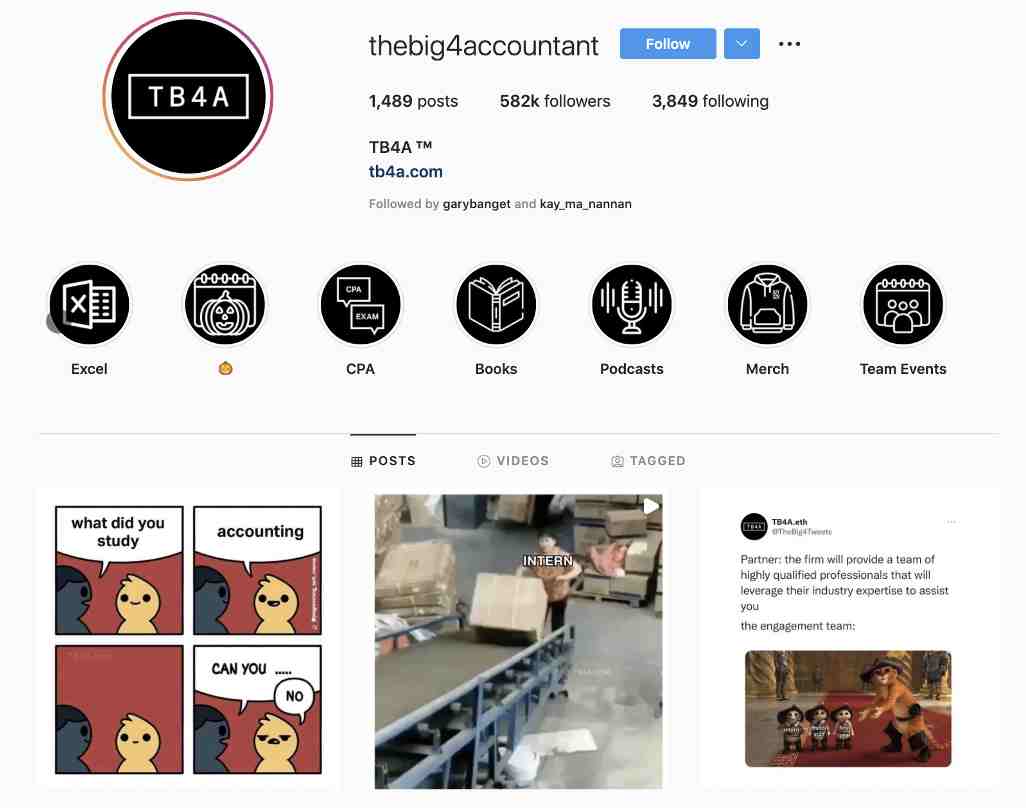Visit the tb4a.com website link

(x=406, y=171)
